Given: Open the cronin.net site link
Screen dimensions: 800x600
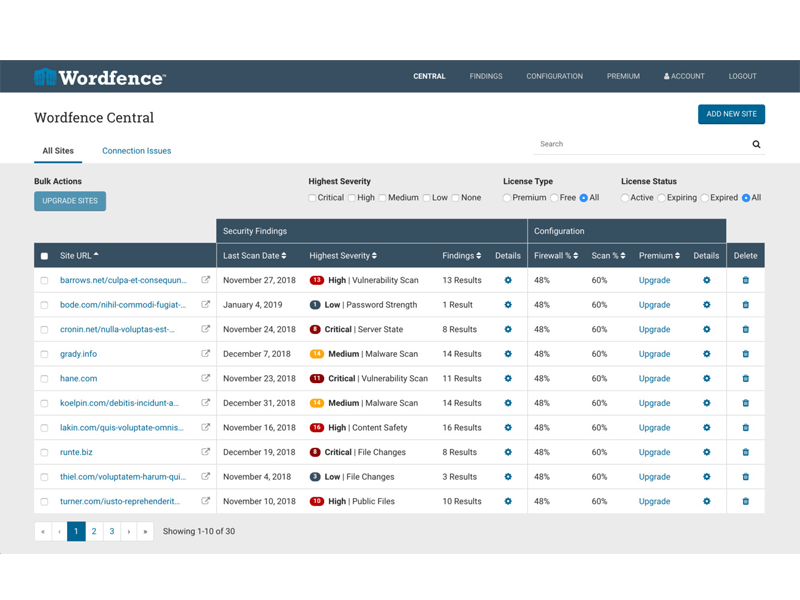Looking at the screenshot, I should [x=117, y=329].
